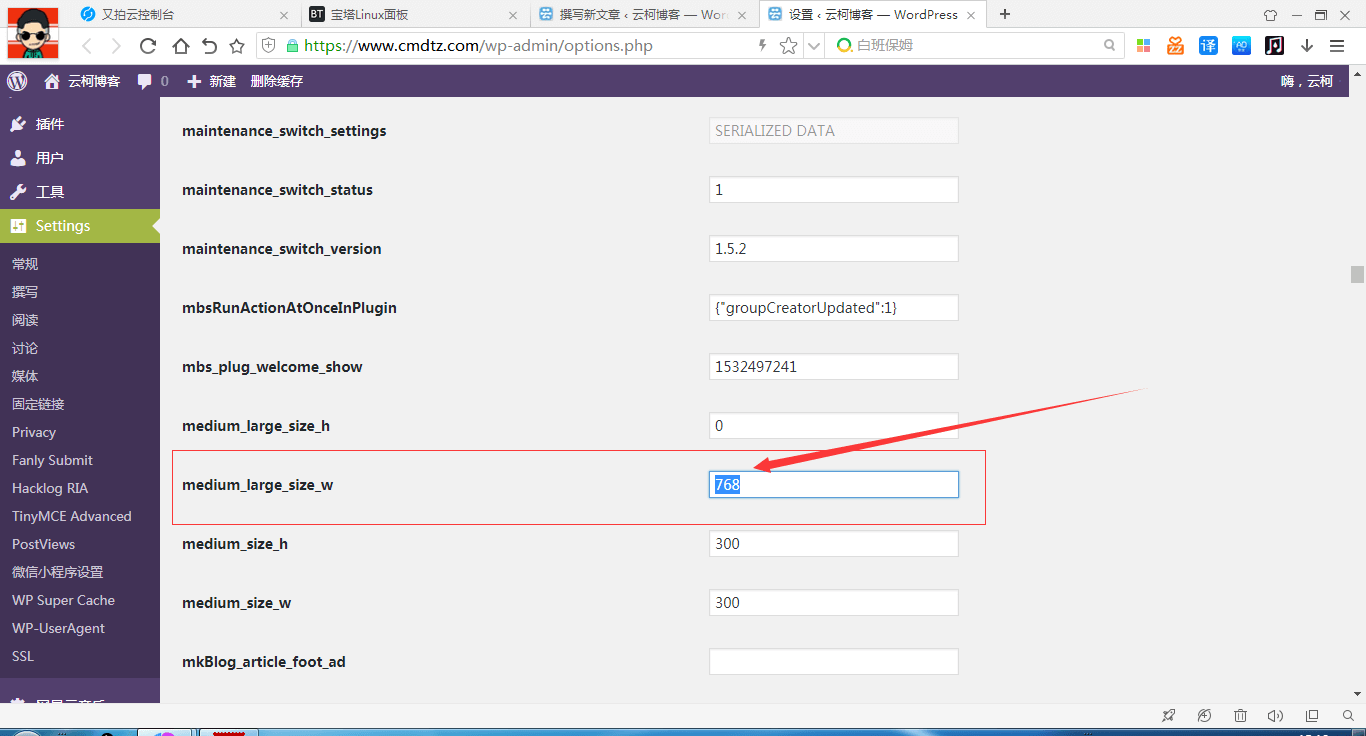Open WP Super Cache settings link

[x=63, y=600]
